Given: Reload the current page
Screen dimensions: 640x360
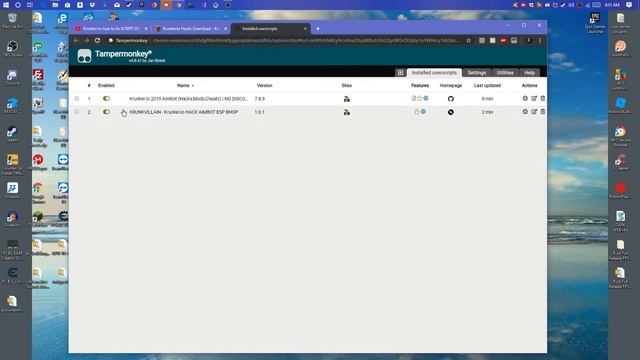Looking at the screenshot, I should 97,40.
